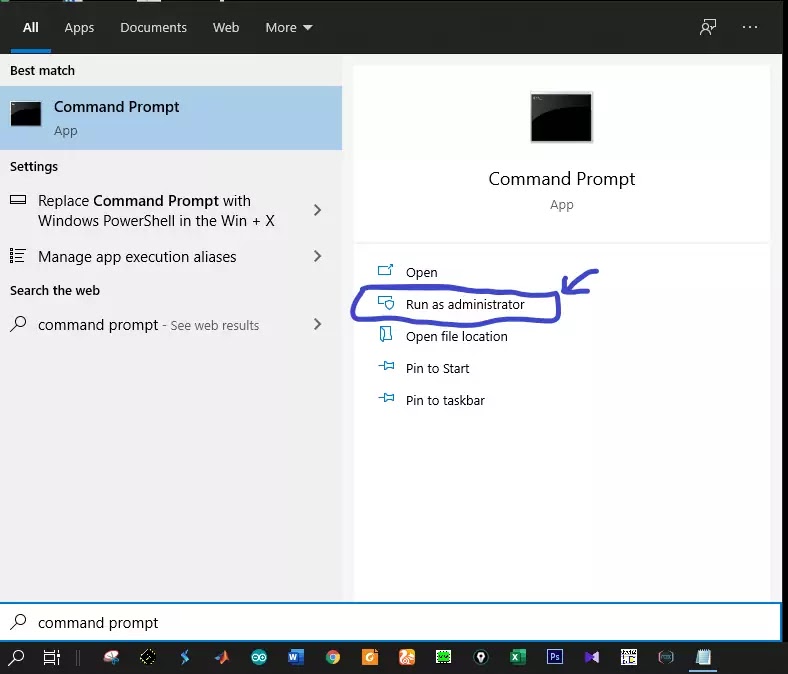Expand arrow for Manage app execution aliases
The width and height of the screenshot is (788, 674).
[x=317, y=256]
